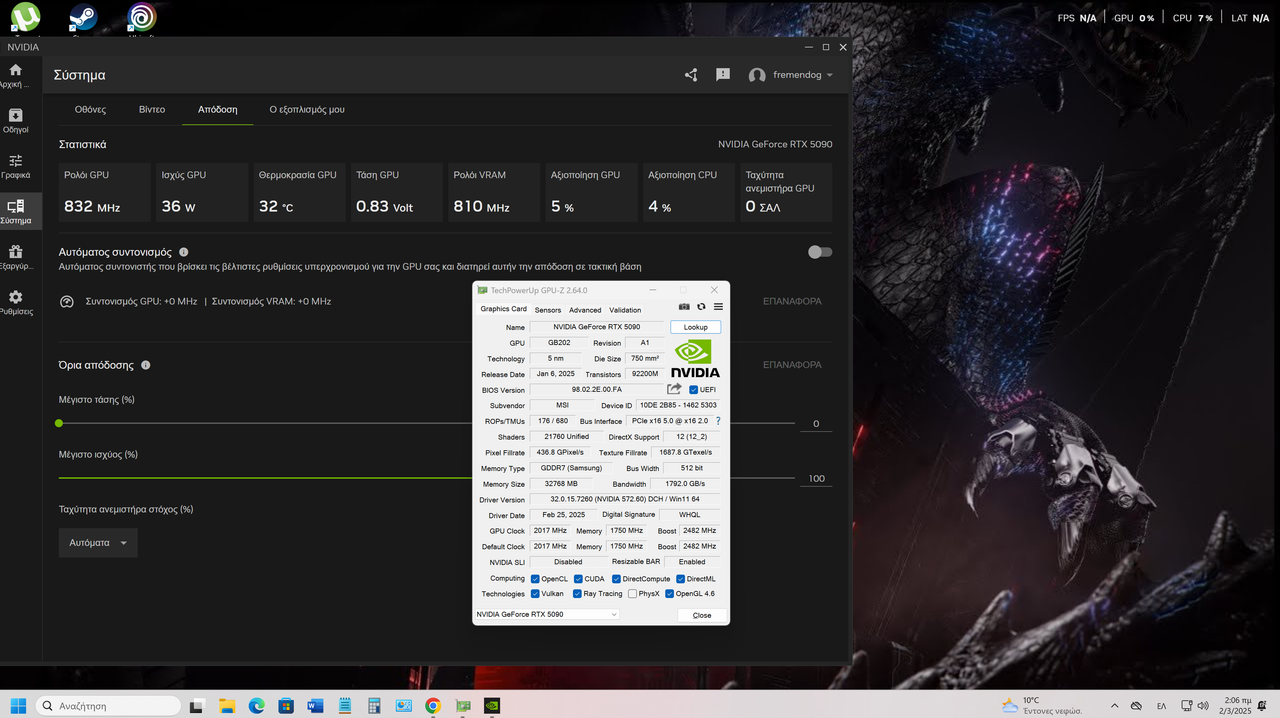Open Calculator from the taskbar

374,705
